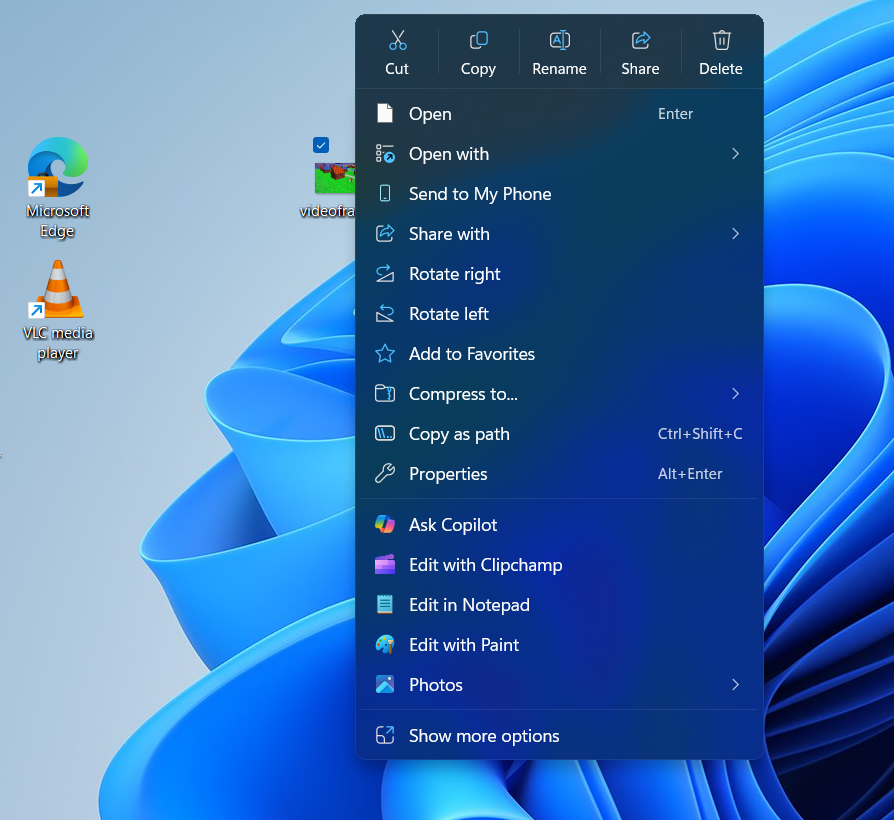
Task: Uncheck the selection checkbox on the video file
Action: pyautogui.click(x=320, y=144)
